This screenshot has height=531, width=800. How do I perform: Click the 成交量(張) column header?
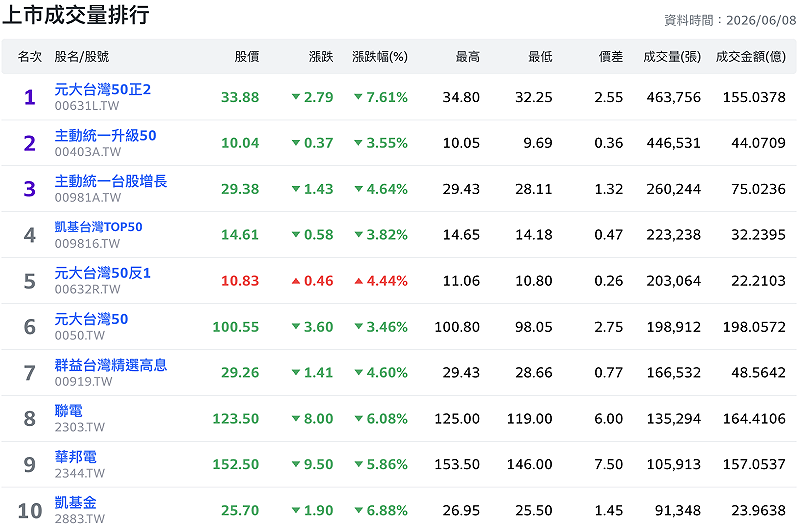click(x=672, y=57)
